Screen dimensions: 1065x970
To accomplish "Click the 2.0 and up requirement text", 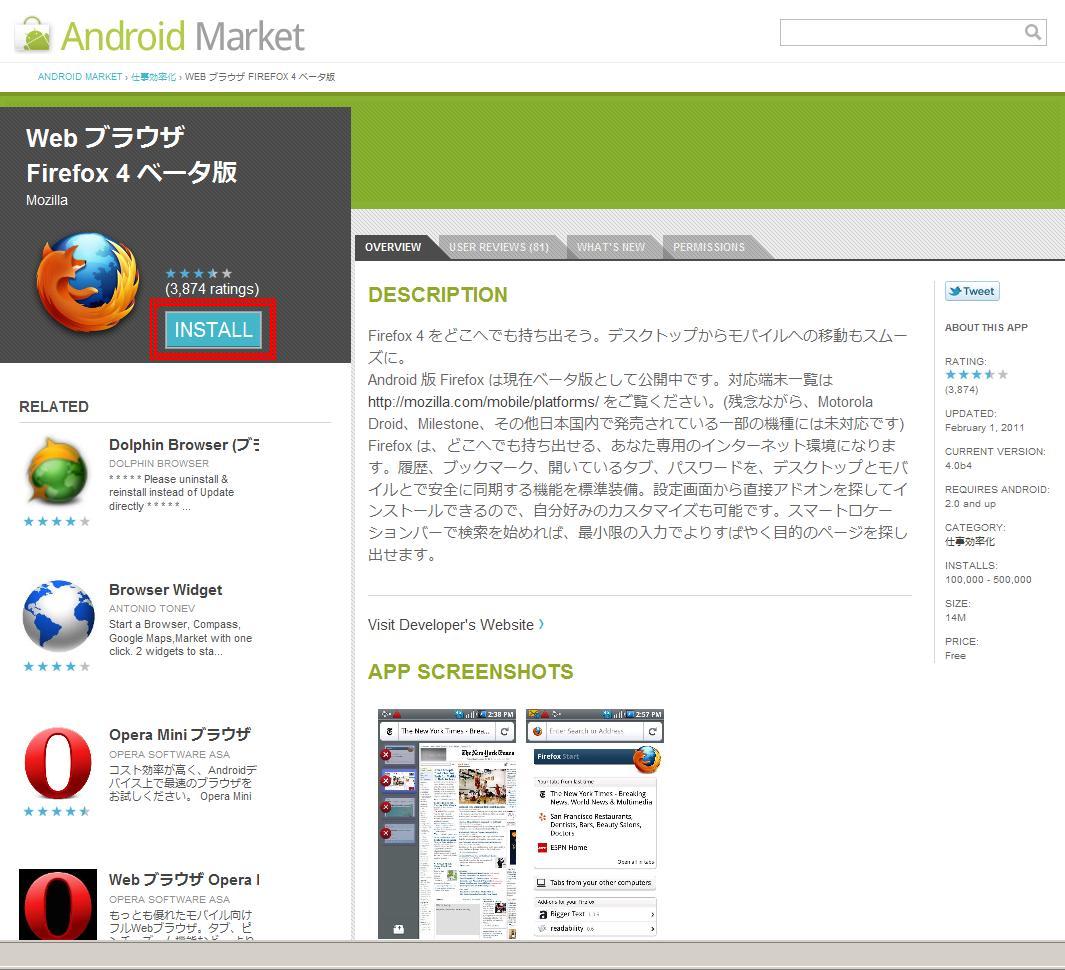I will pos(970,503).
